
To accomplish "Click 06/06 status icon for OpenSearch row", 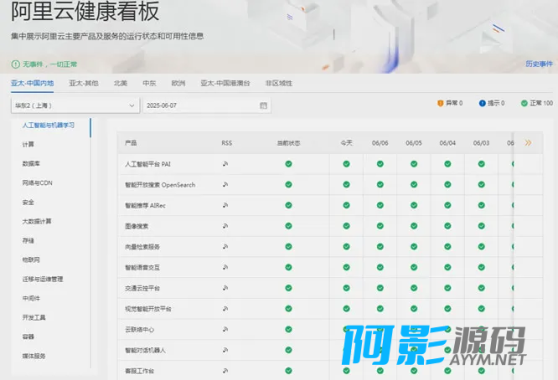I will pyautogui.click(x=380, y=185).
